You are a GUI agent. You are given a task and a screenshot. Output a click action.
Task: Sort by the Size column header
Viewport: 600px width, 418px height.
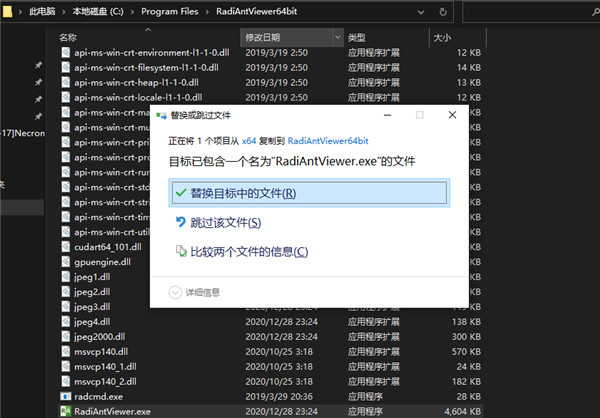coord(442,38)
